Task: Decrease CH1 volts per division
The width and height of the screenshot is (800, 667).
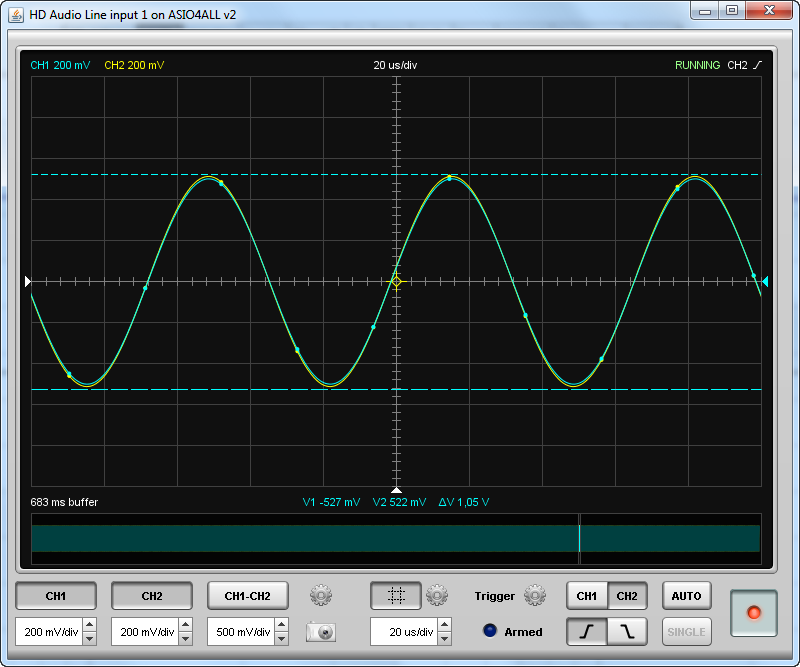Action: tap(89, 638)
